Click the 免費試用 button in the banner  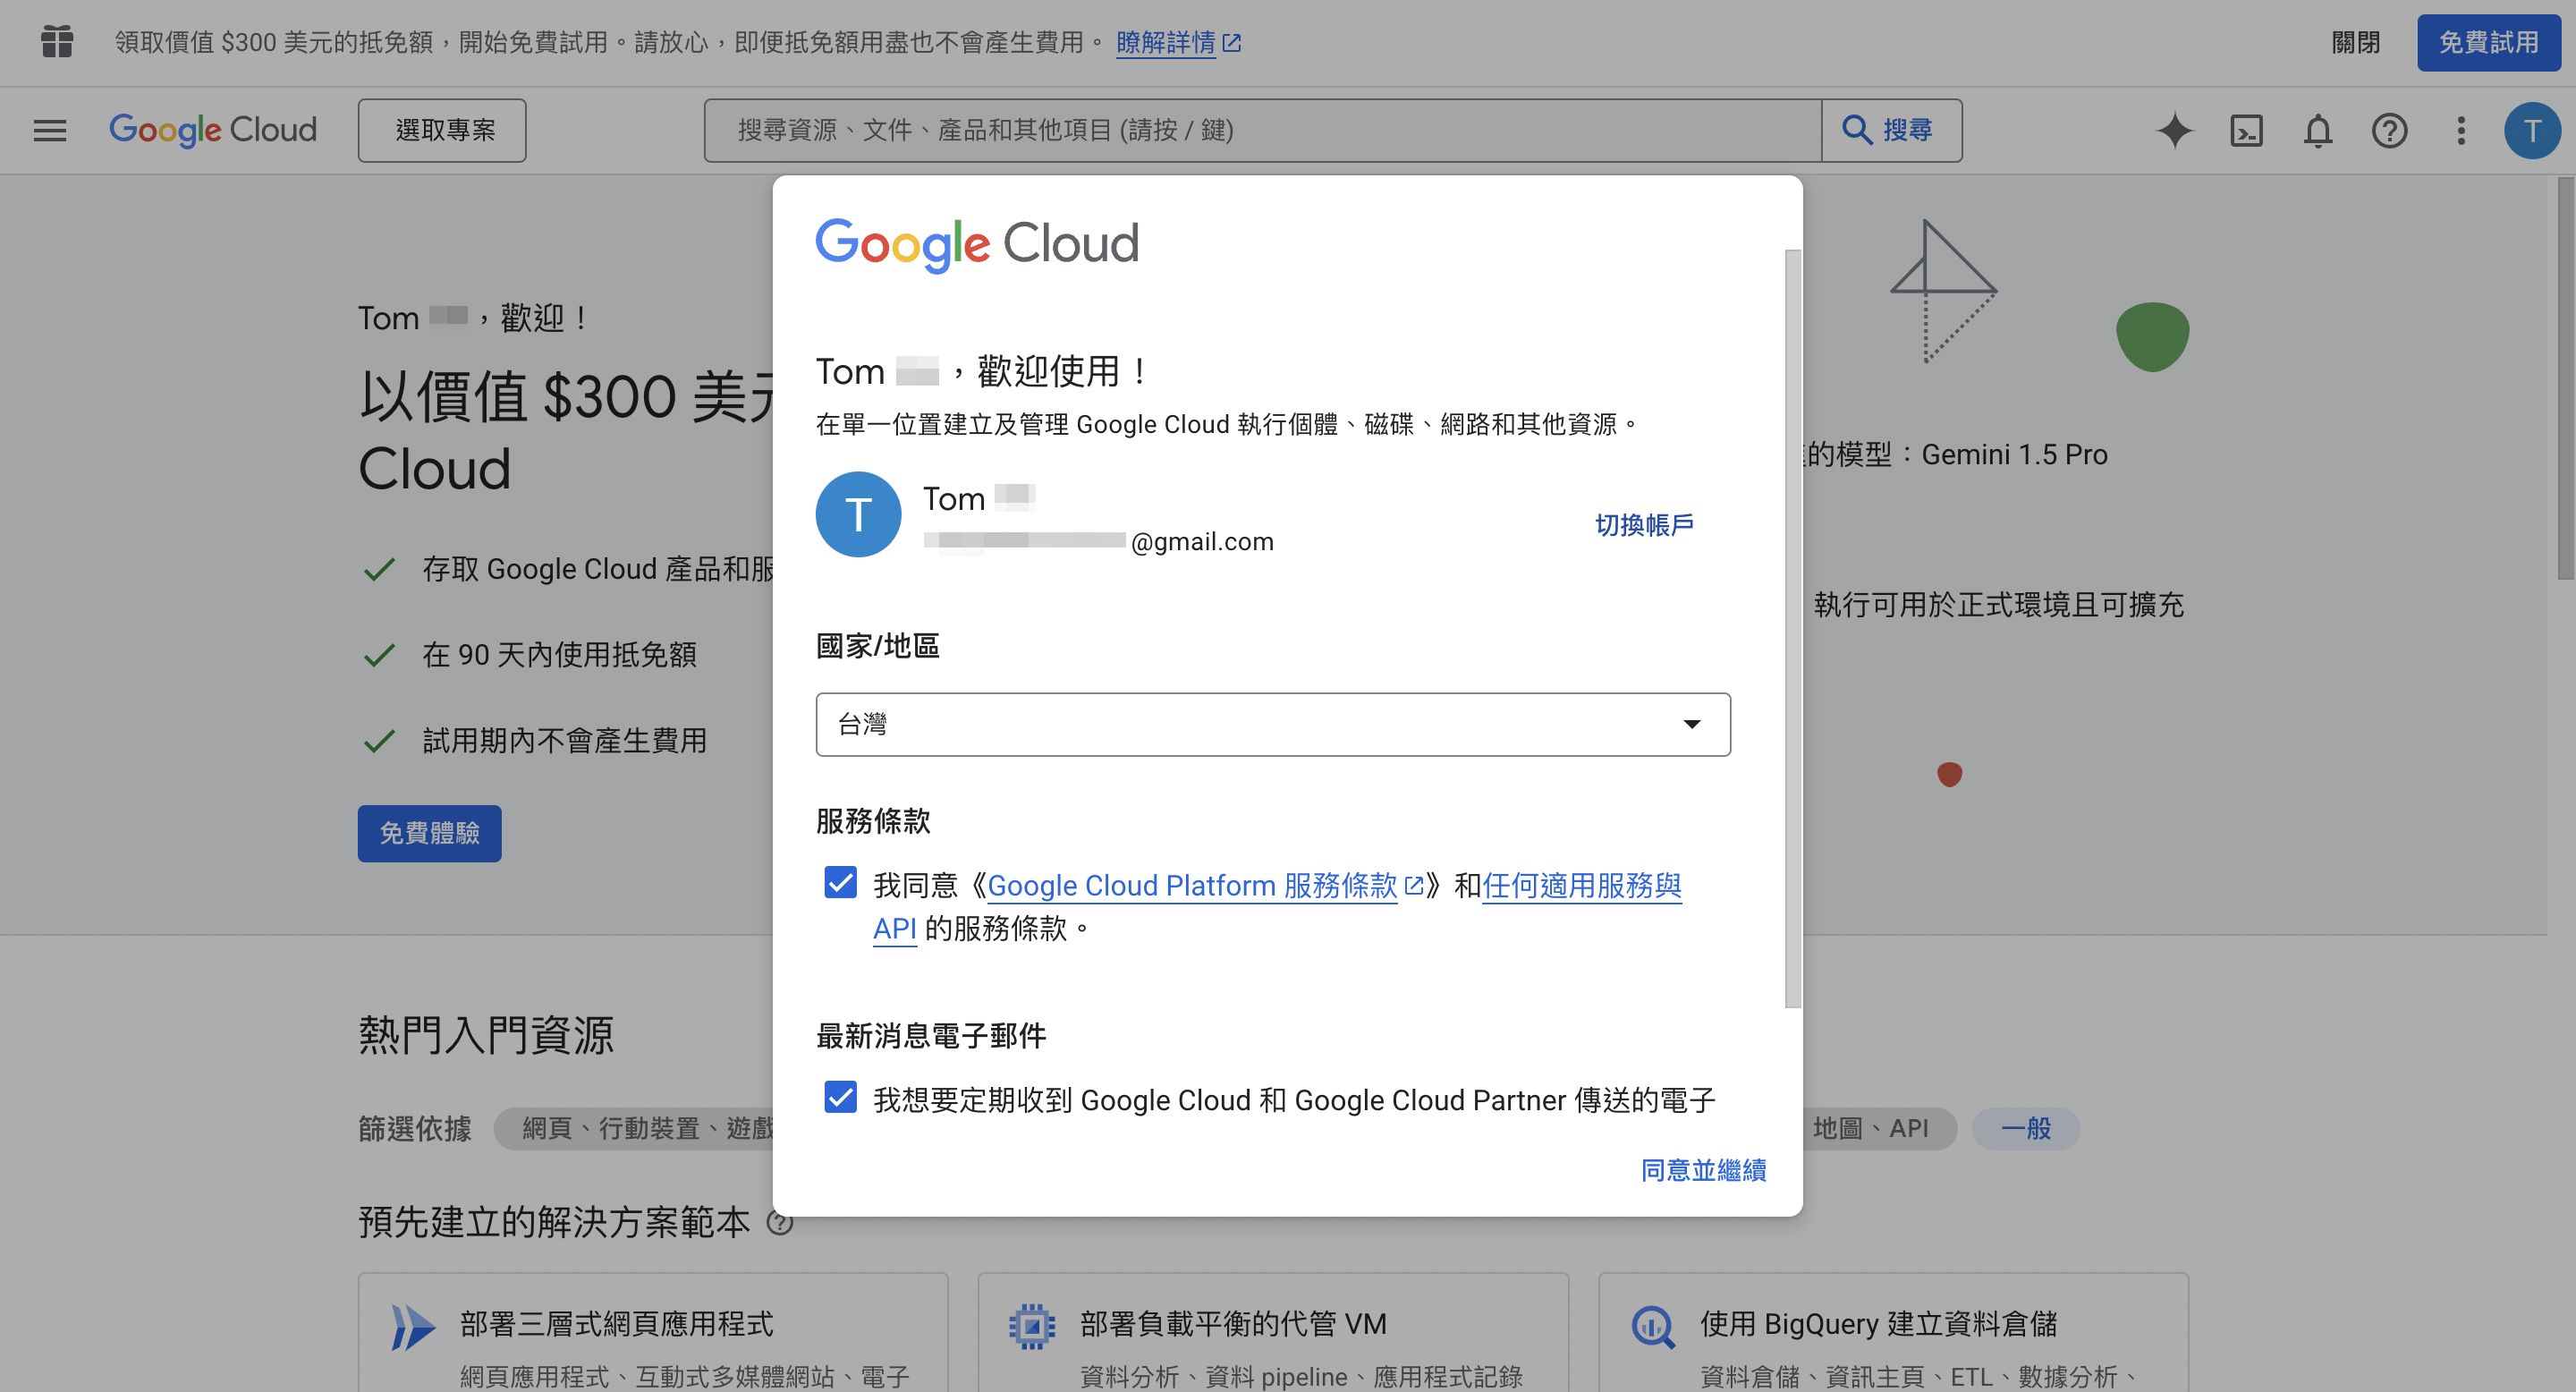2489,42
